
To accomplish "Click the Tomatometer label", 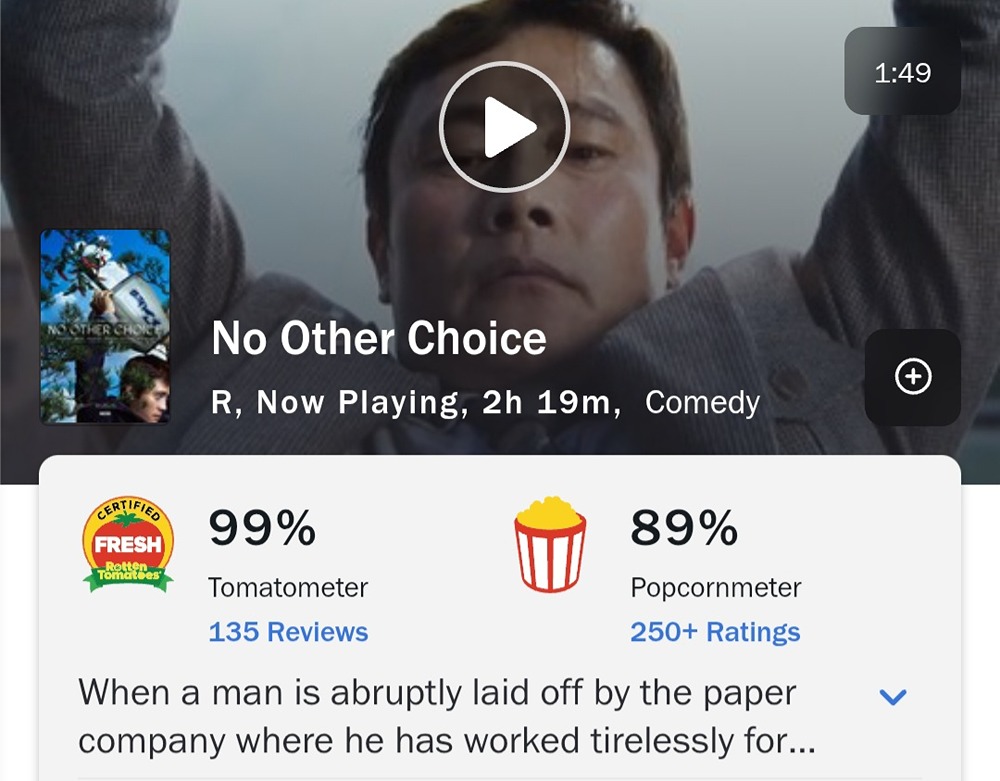I will [288, 587].
